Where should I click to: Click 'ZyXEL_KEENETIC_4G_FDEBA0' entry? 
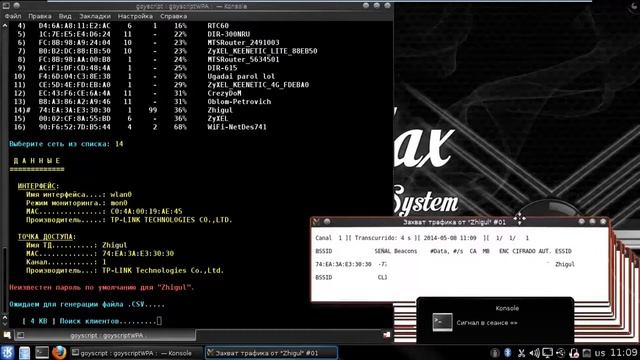[258, 85]
